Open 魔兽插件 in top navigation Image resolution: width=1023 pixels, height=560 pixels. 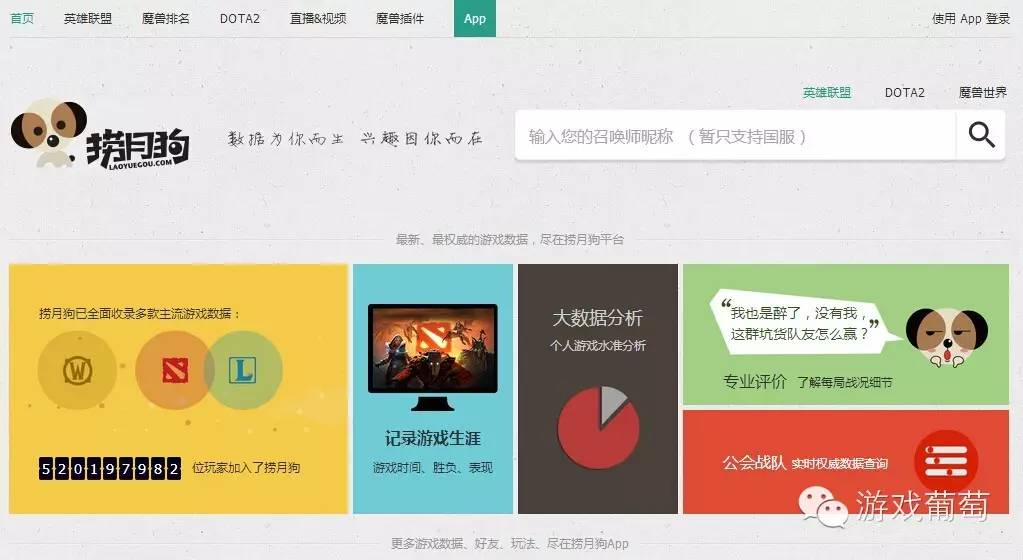coord(400,19)
